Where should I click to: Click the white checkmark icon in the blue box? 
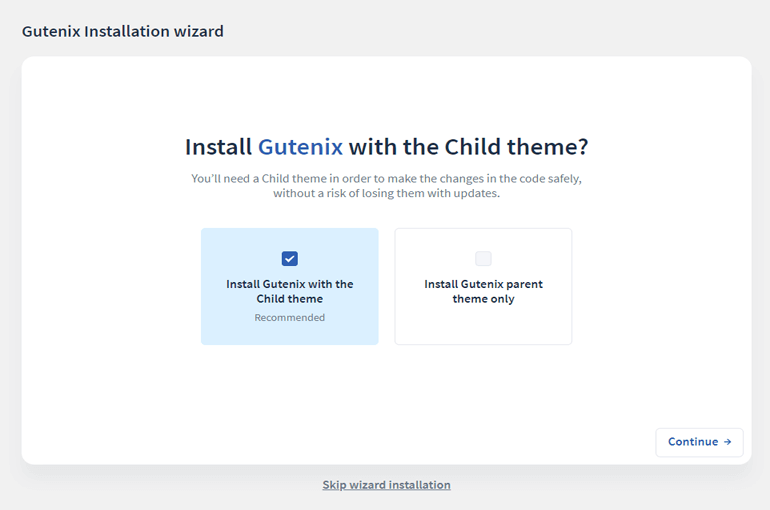tap(290, 259)
